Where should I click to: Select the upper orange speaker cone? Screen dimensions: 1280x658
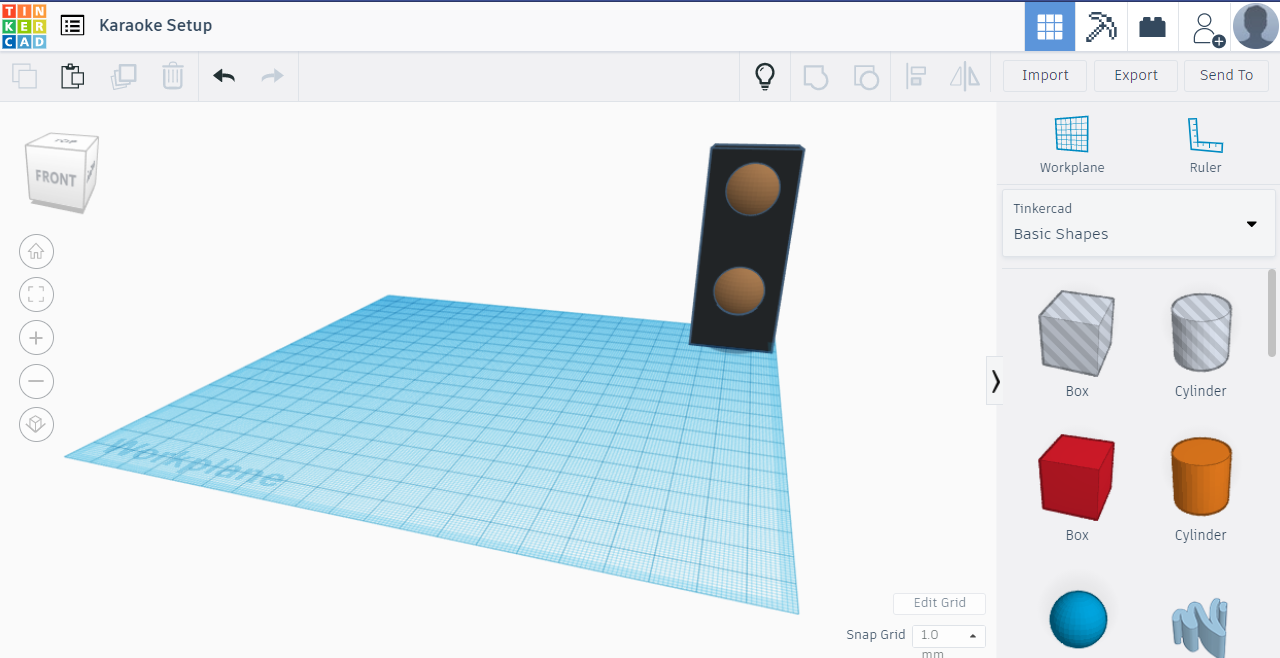point(752,189)
